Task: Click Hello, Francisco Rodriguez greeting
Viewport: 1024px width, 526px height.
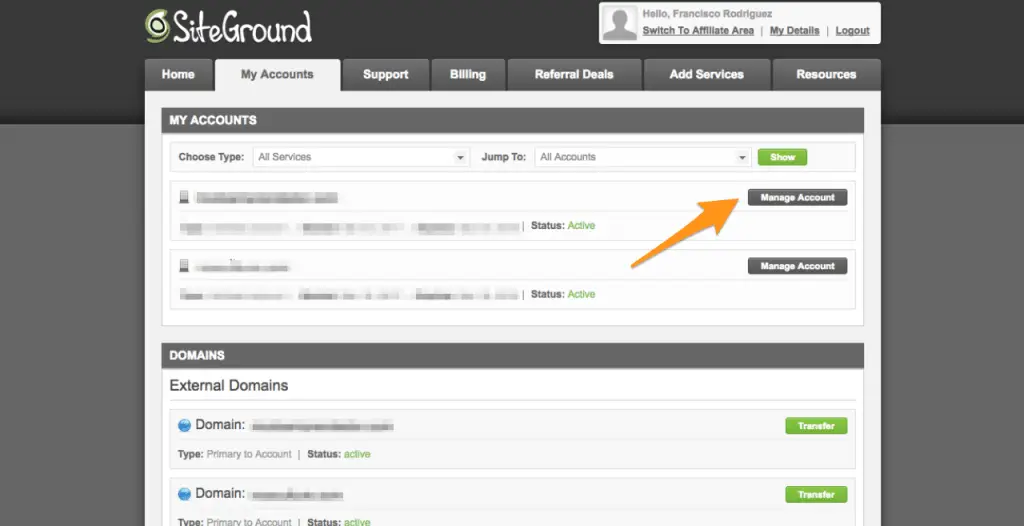Action: [x=707, y=14]
